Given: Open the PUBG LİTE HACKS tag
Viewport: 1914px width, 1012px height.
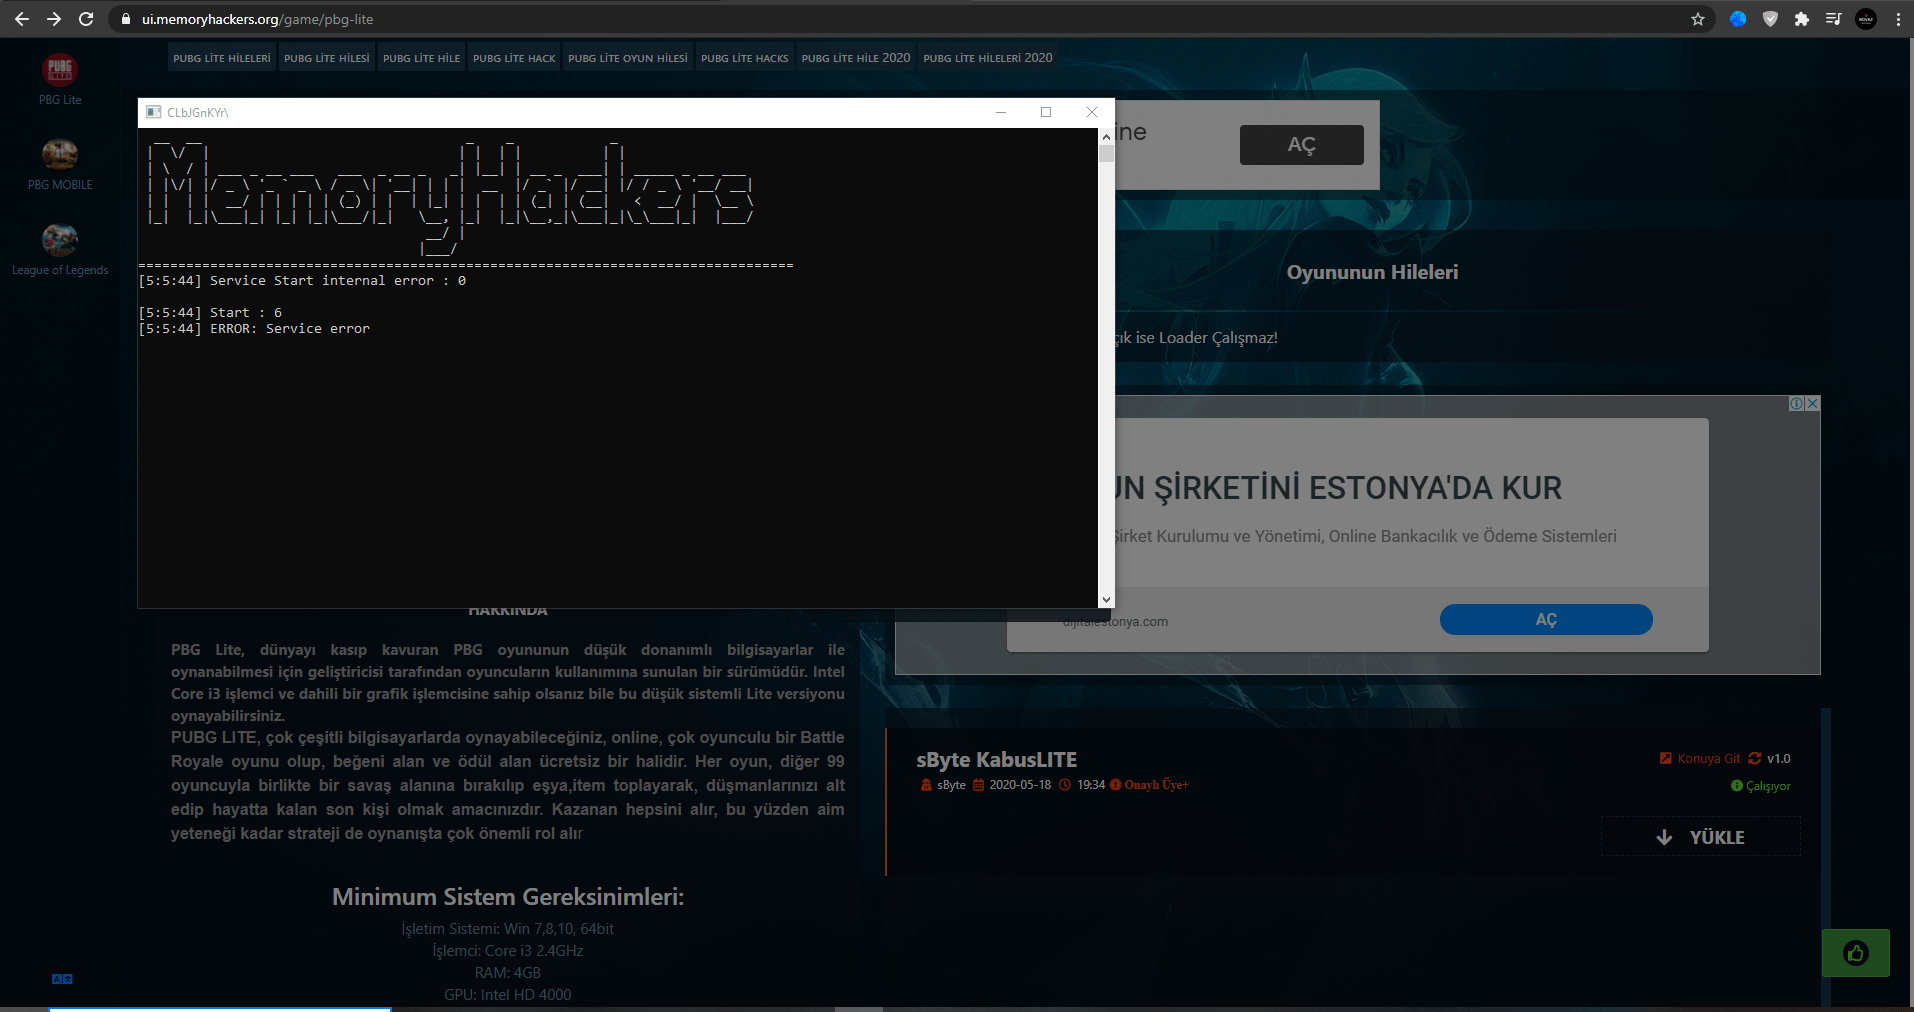Looking at the screenshot, I should click(x=745, y=58).
